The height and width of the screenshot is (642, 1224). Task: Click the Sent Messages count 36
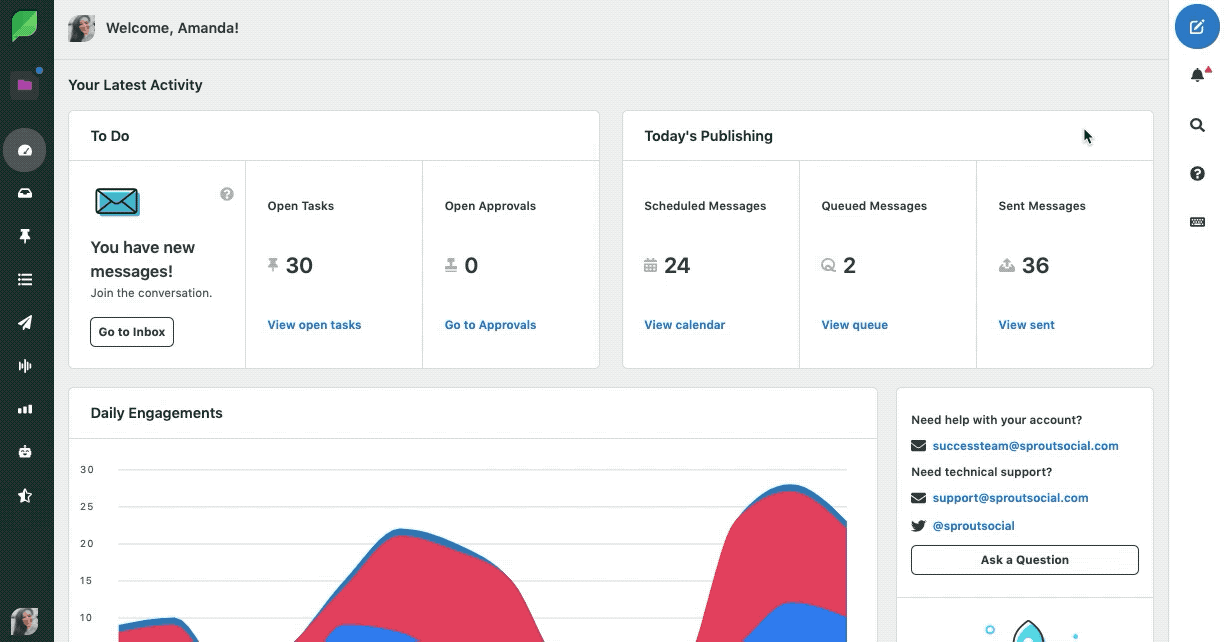coord(1035,265)
